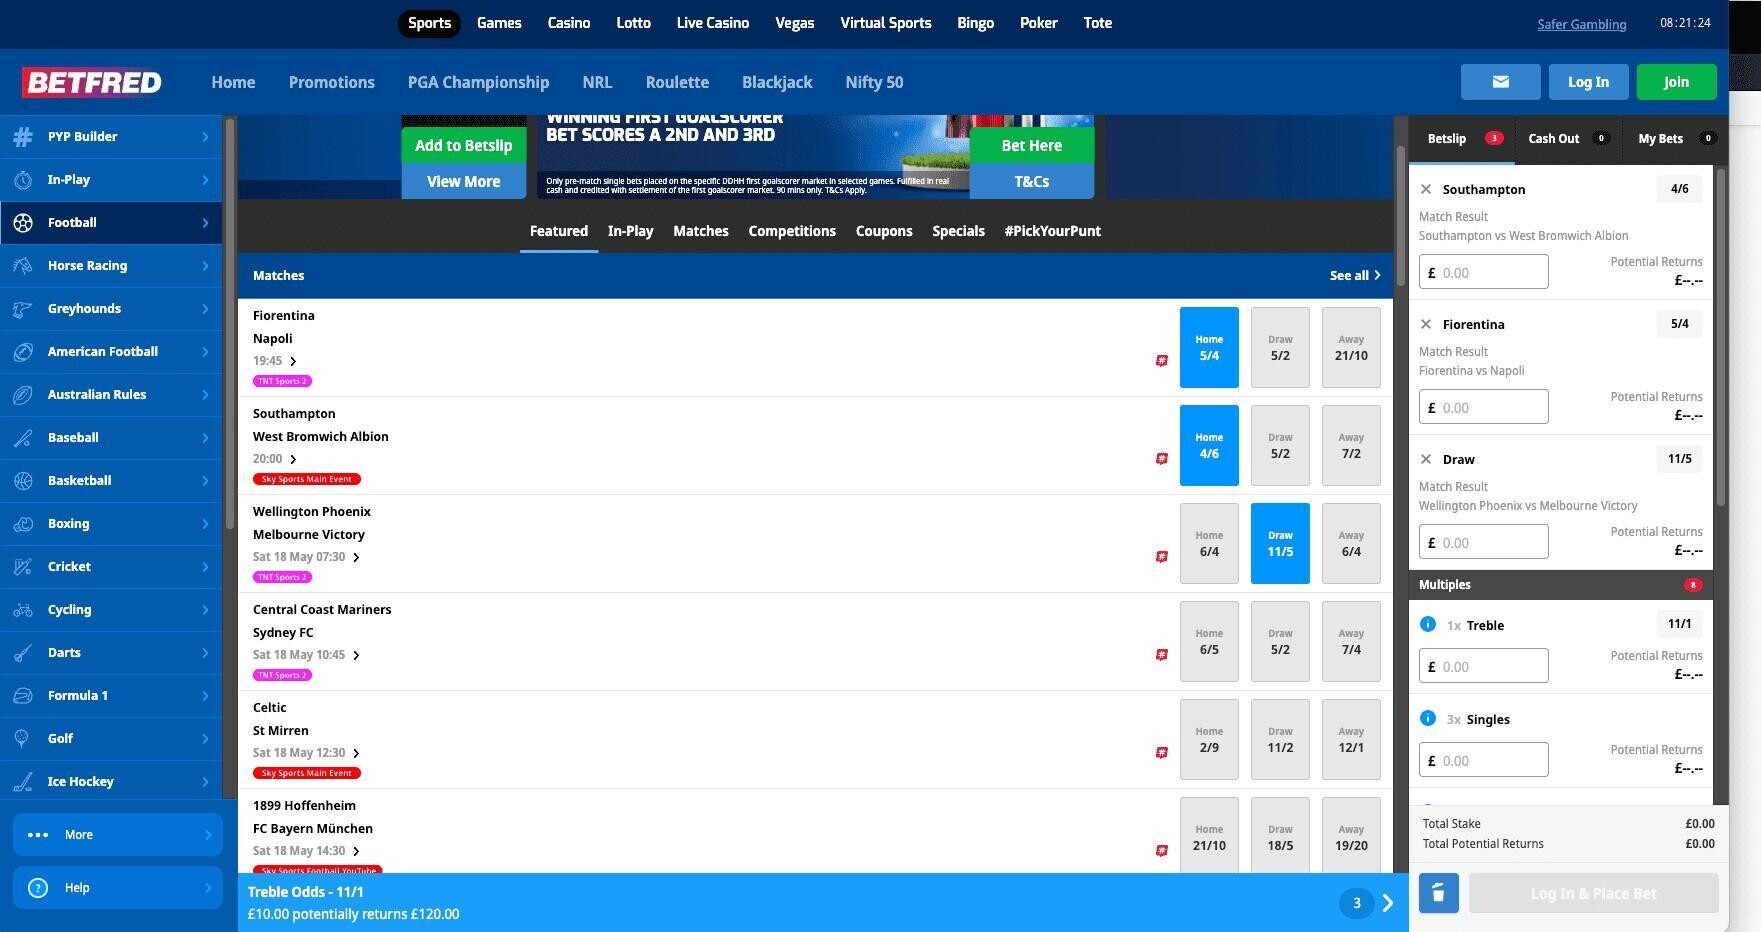Screen dimensions: 1761x932
Task: Click the Golf icon in sidebar
Action: point(23,739)
